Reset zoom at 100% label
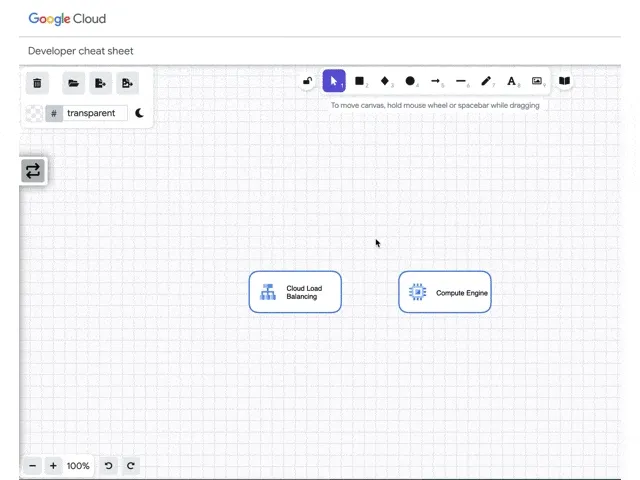Viewport: 640px width, 480px height. 78,466
